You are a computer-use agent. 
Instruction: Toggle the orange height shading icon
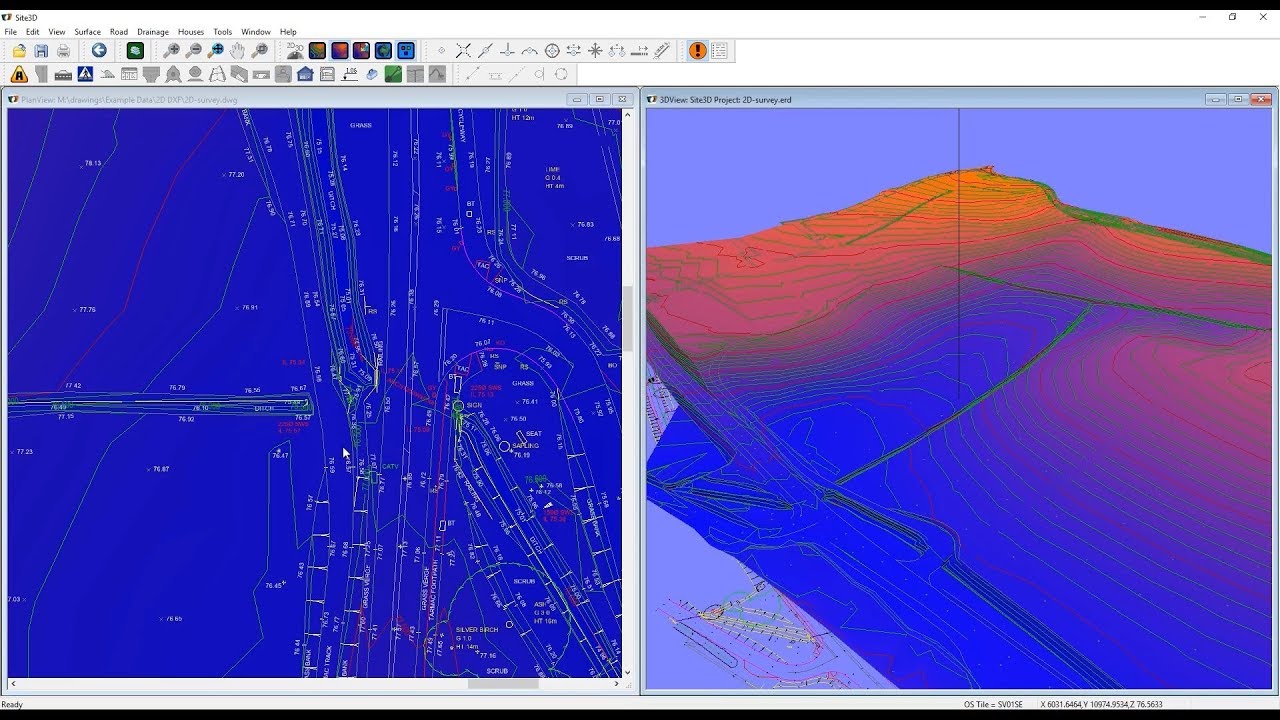[x=339, y=51]
